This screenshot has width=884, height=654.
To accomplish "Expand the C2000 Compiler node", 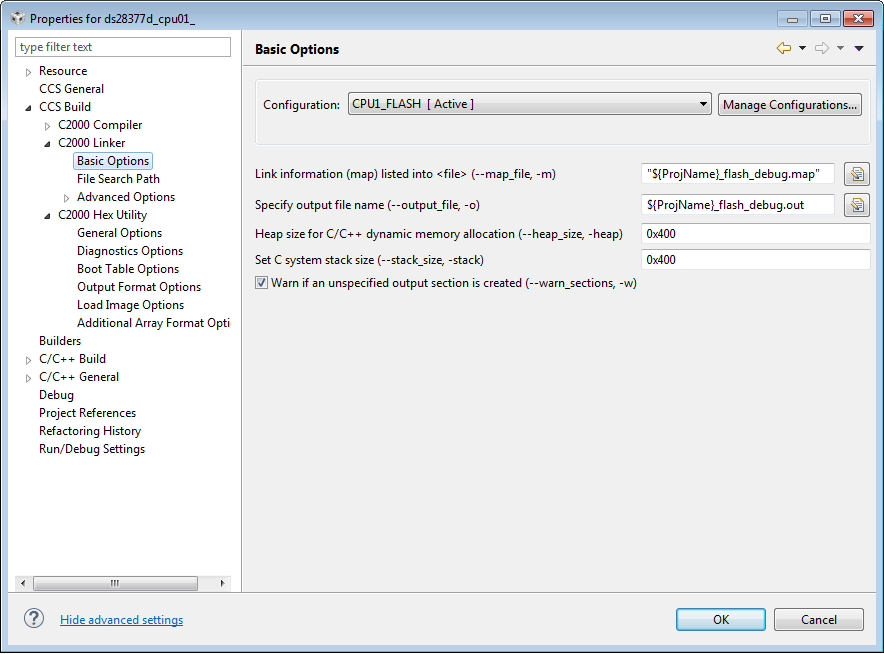I will pos(47,126).
